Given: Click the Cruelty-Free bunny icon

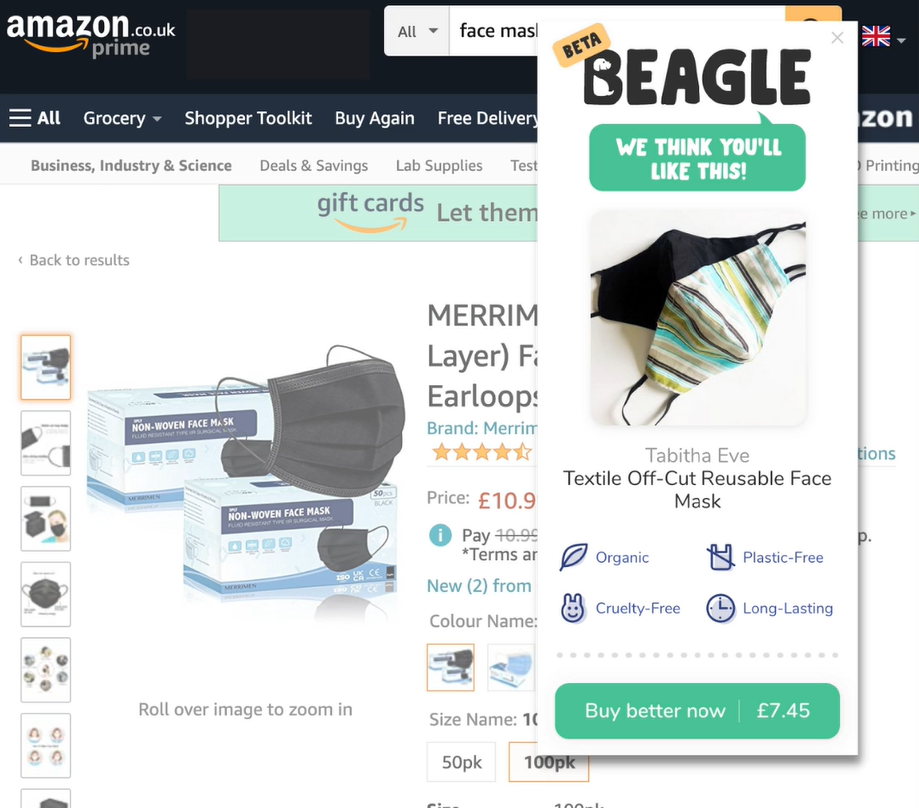Looking at the screenshot, I should (x=573, y=608).
